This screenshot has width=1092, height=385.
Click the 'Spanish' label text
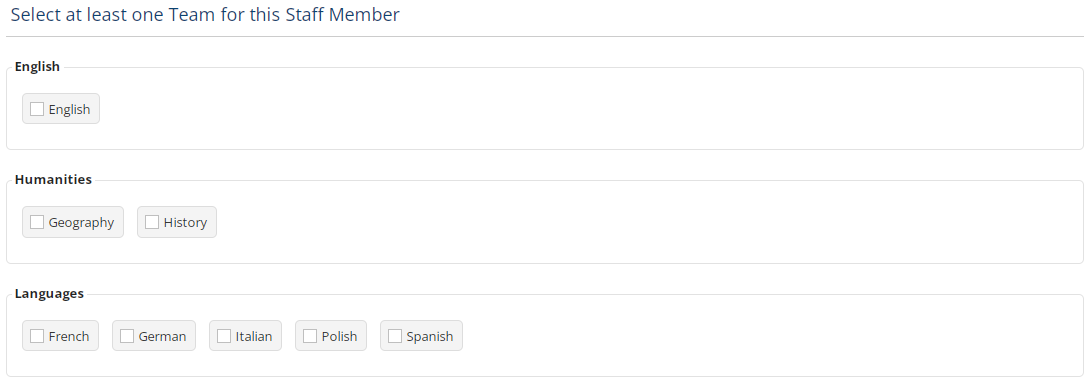tap(430, 337)
